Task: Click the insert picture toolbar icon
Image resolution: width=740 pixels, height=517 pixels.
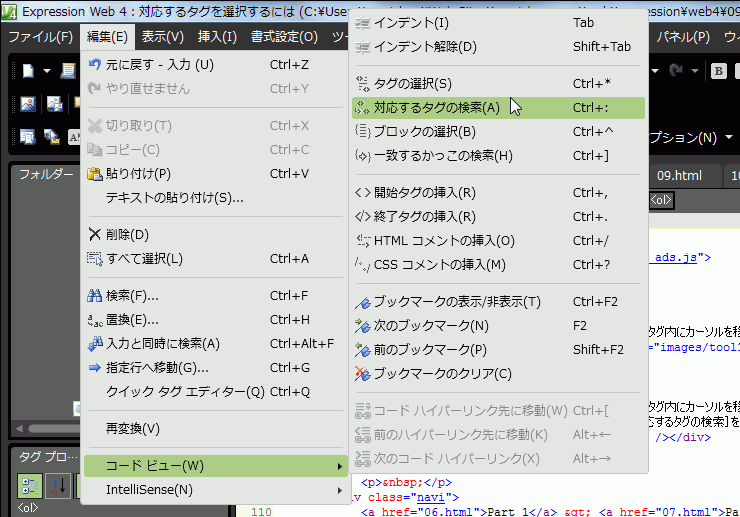Action: 28,103
